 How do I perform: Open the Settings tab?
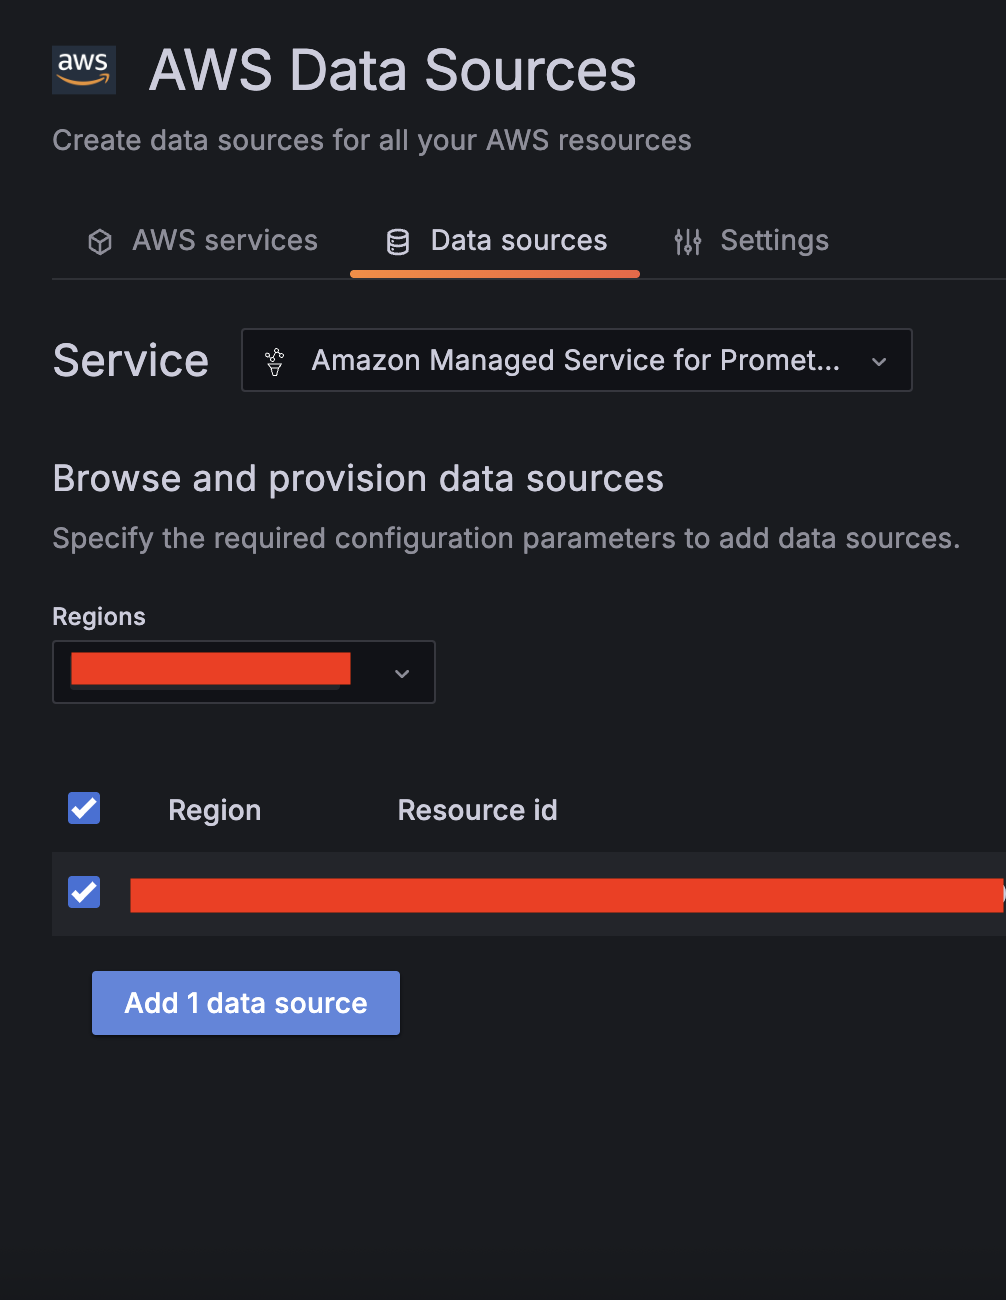point(774,241)
